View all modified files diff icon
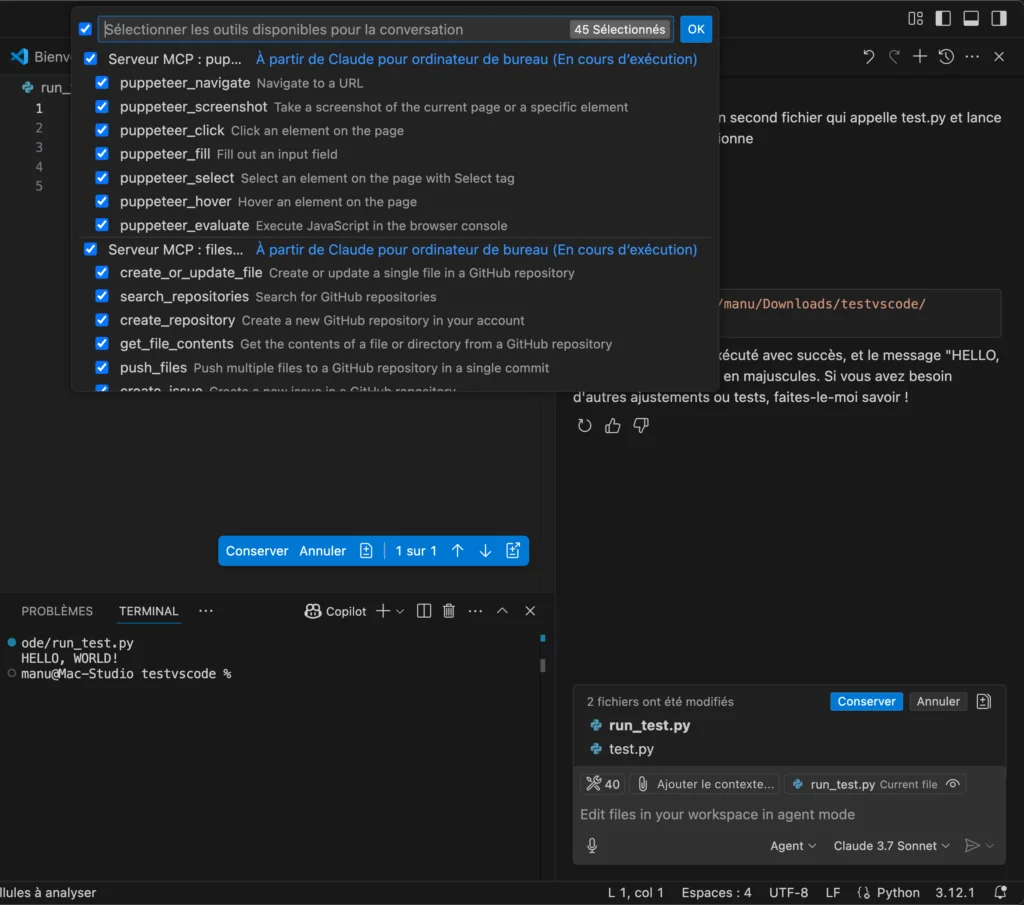The width and height of the screenshot is (1024, 905). [984, 701]
